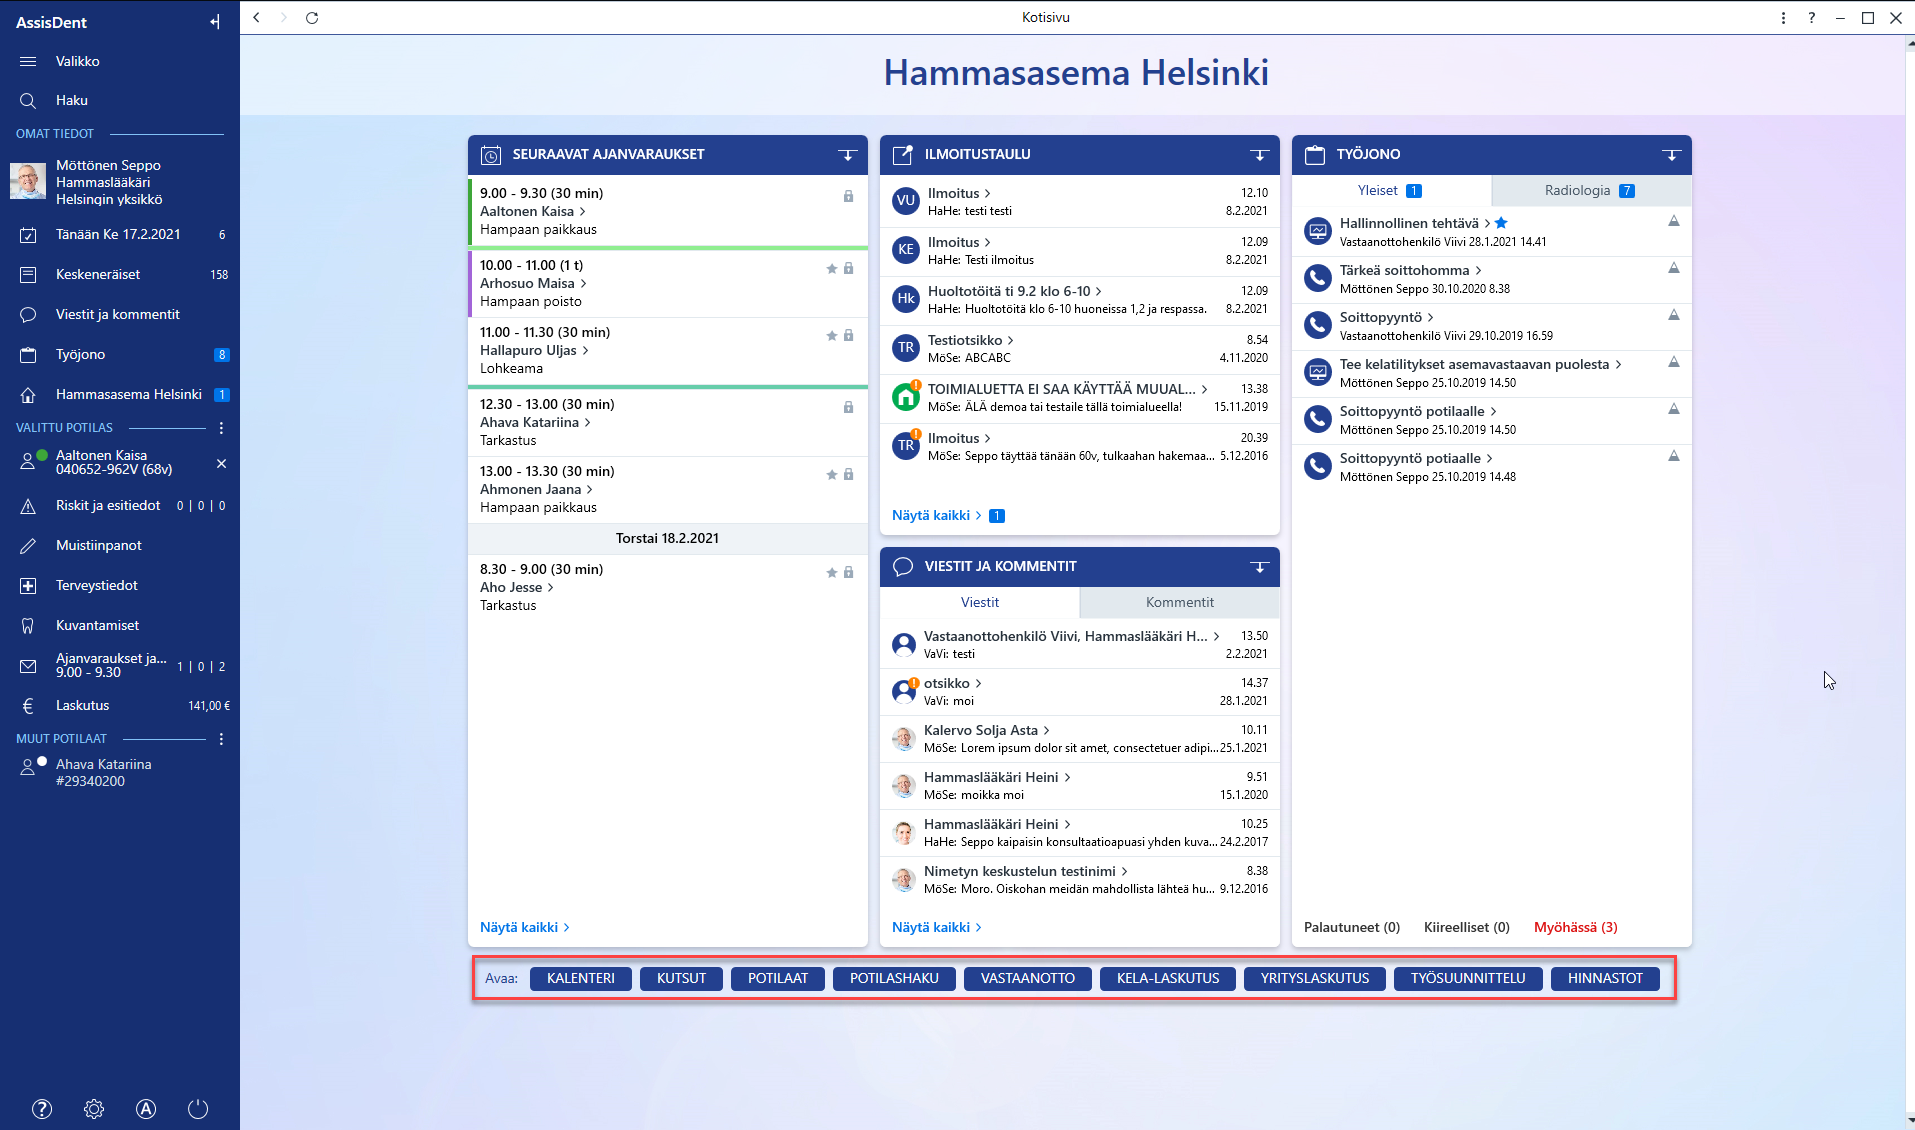Open Kalervo Solja Asta message
This screenshot has height=1130, width=1915.
point(1080,739)
